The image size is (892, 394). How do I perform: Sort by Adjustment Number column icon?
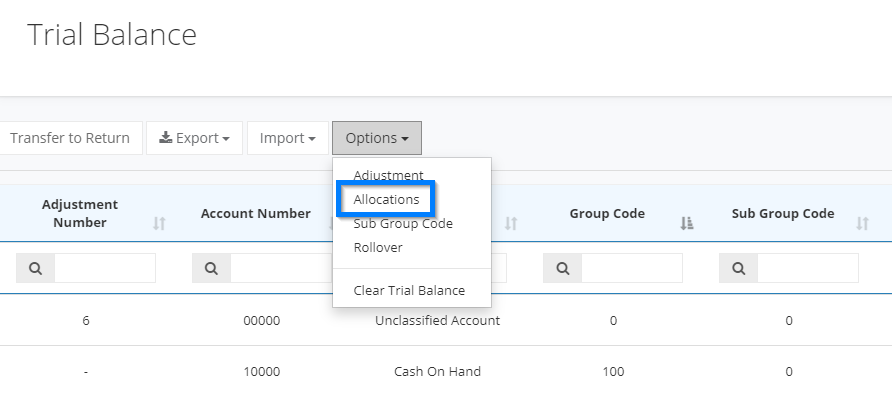159,223
